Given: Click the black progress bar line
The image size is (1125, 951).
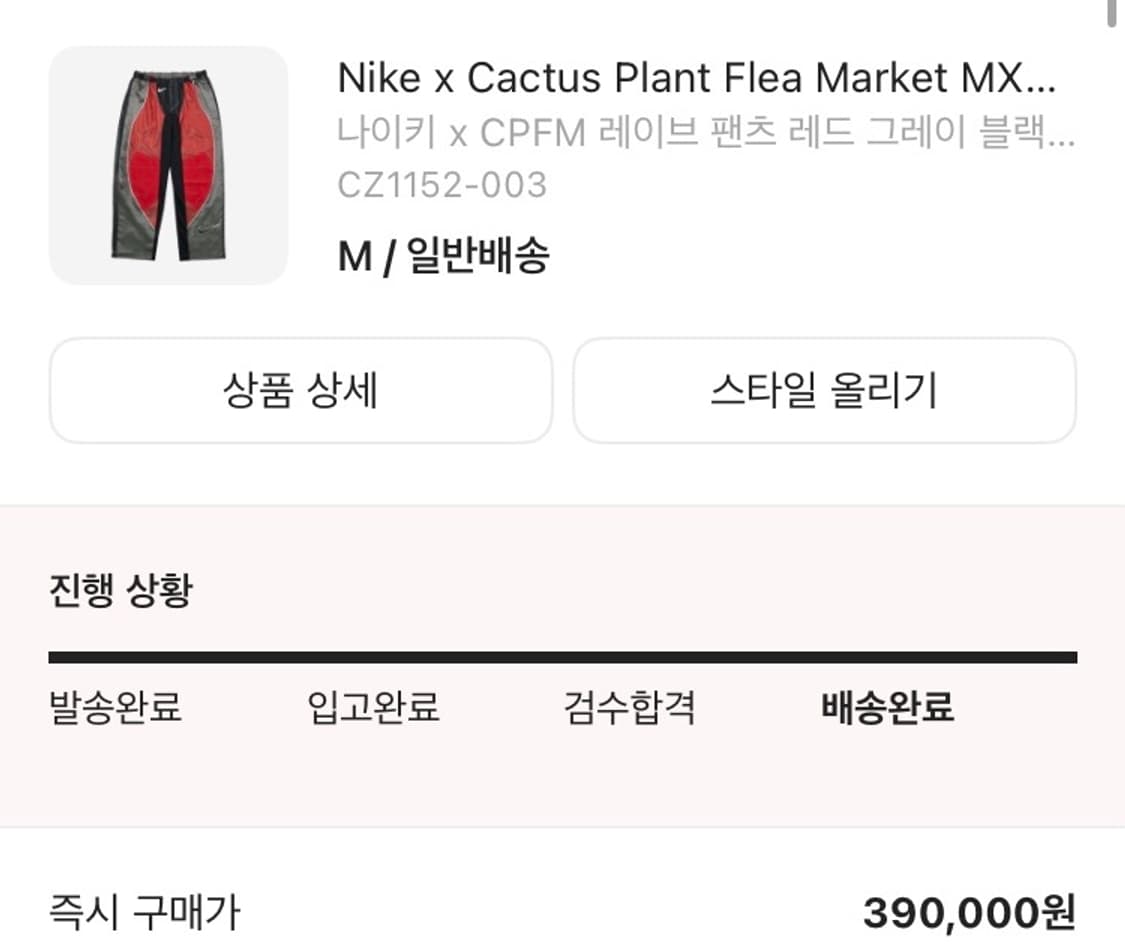Looking at the screenshot, I should click(x=563, y=656).
